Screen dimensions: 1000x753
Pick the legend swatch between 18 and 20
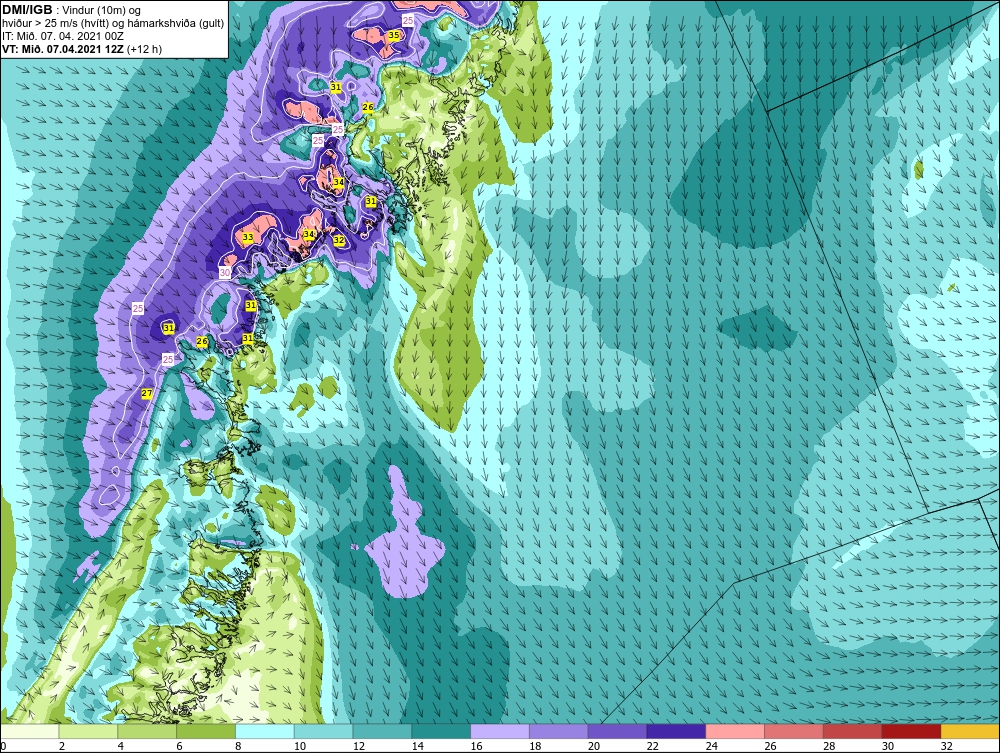(x=559, y=731)
